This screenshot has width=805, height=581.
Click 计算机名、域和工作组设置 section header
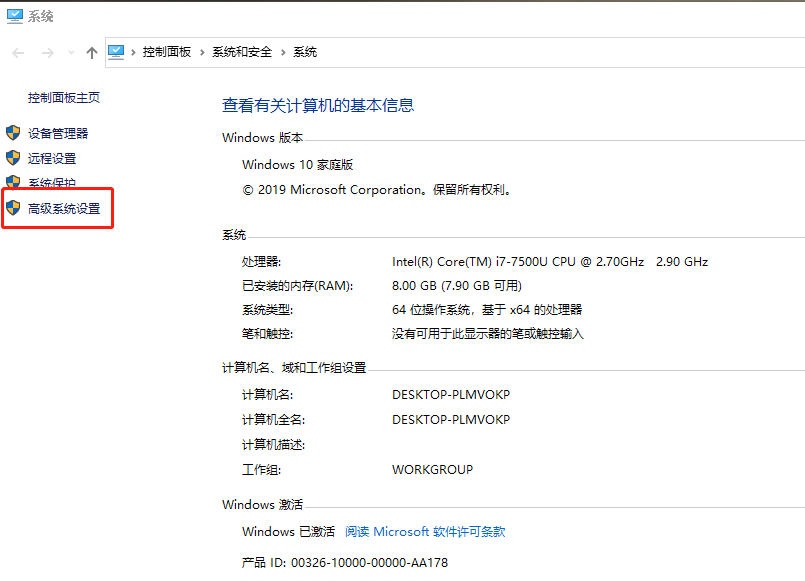[294, 368]
